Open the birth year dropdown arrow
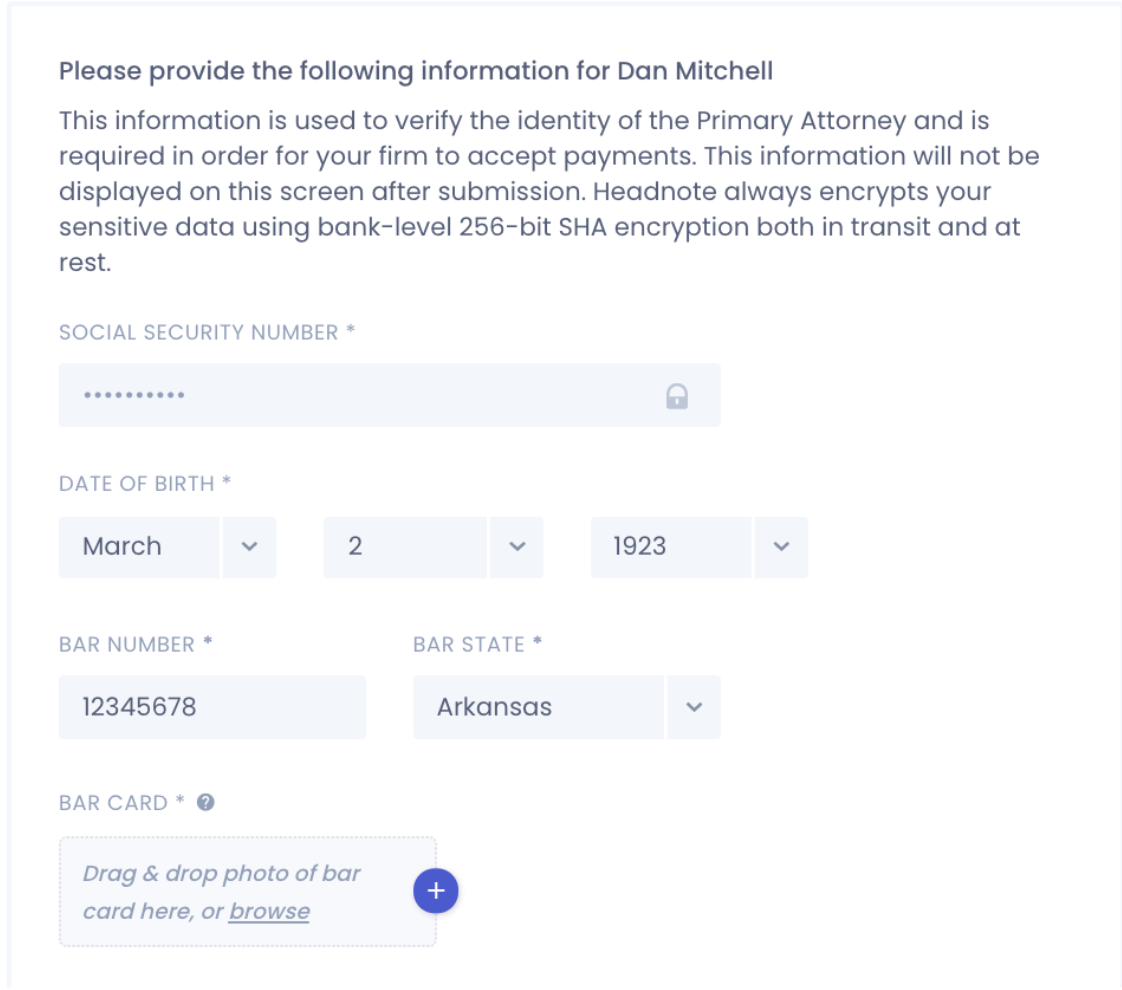This screenshot has width=1122, height=990. coord(782,546)
